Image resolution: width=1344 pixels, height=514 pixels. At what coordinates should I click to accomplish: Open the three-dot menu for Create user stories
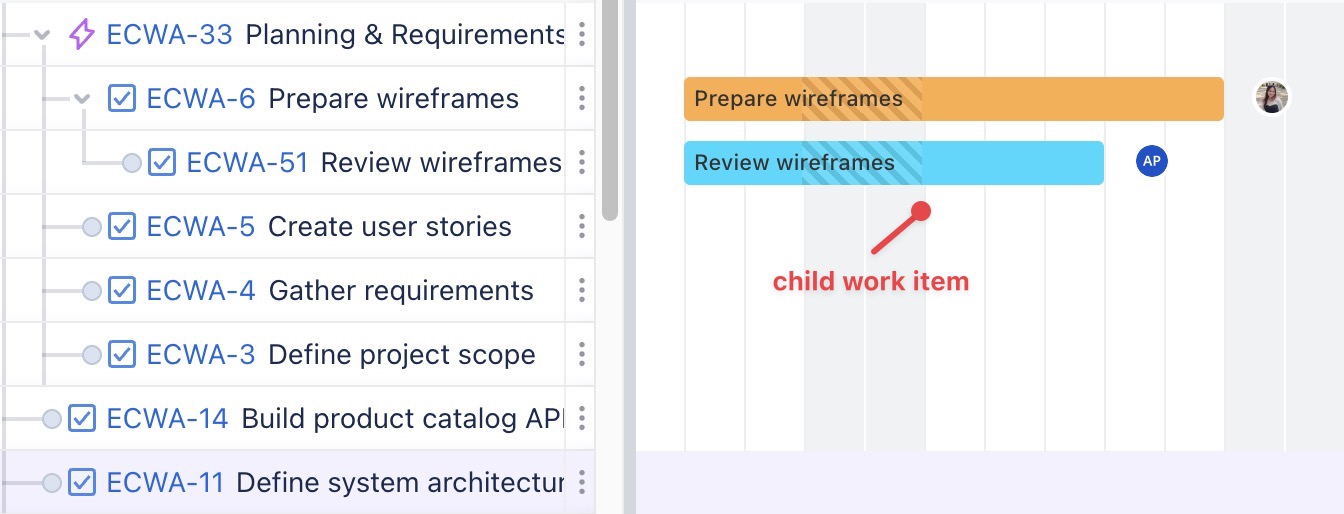point(581,227)
